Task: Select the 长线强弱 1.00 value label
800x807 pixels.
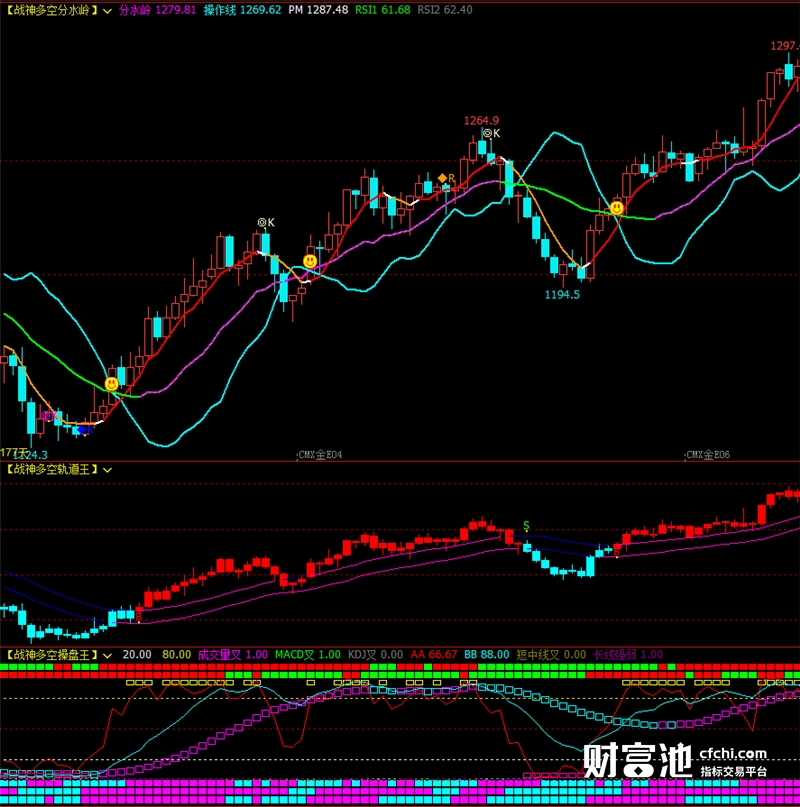Action: tap(629, 655)
